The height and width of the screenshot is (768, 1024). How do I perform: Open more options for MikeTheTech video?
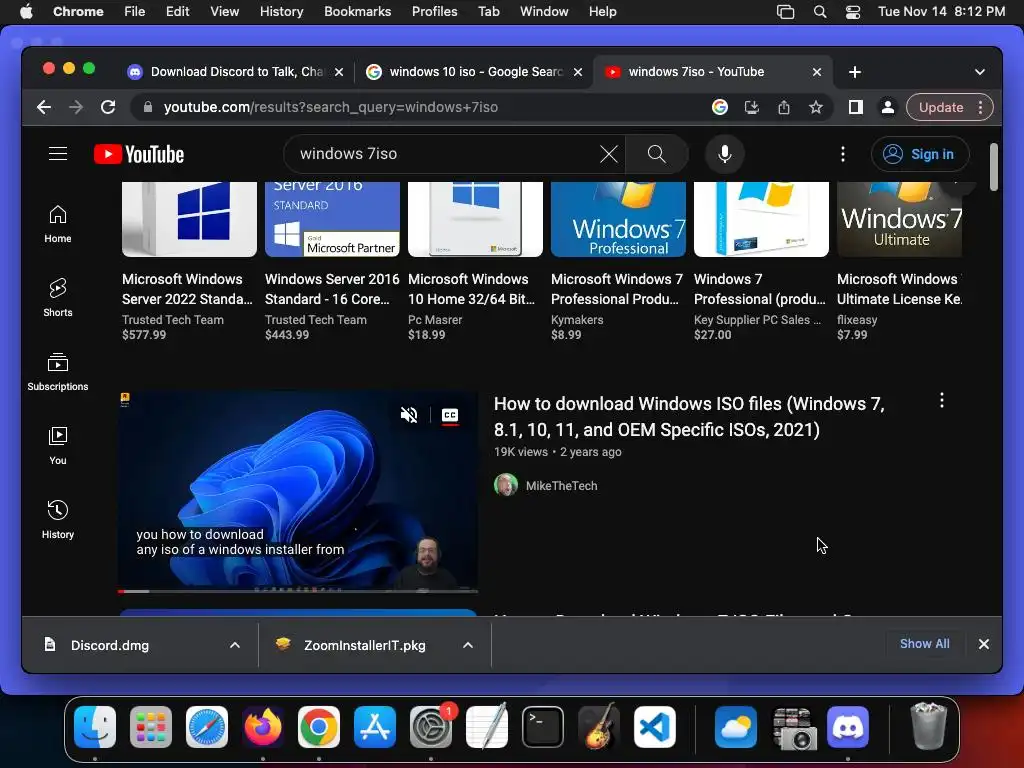pos(942,400)
